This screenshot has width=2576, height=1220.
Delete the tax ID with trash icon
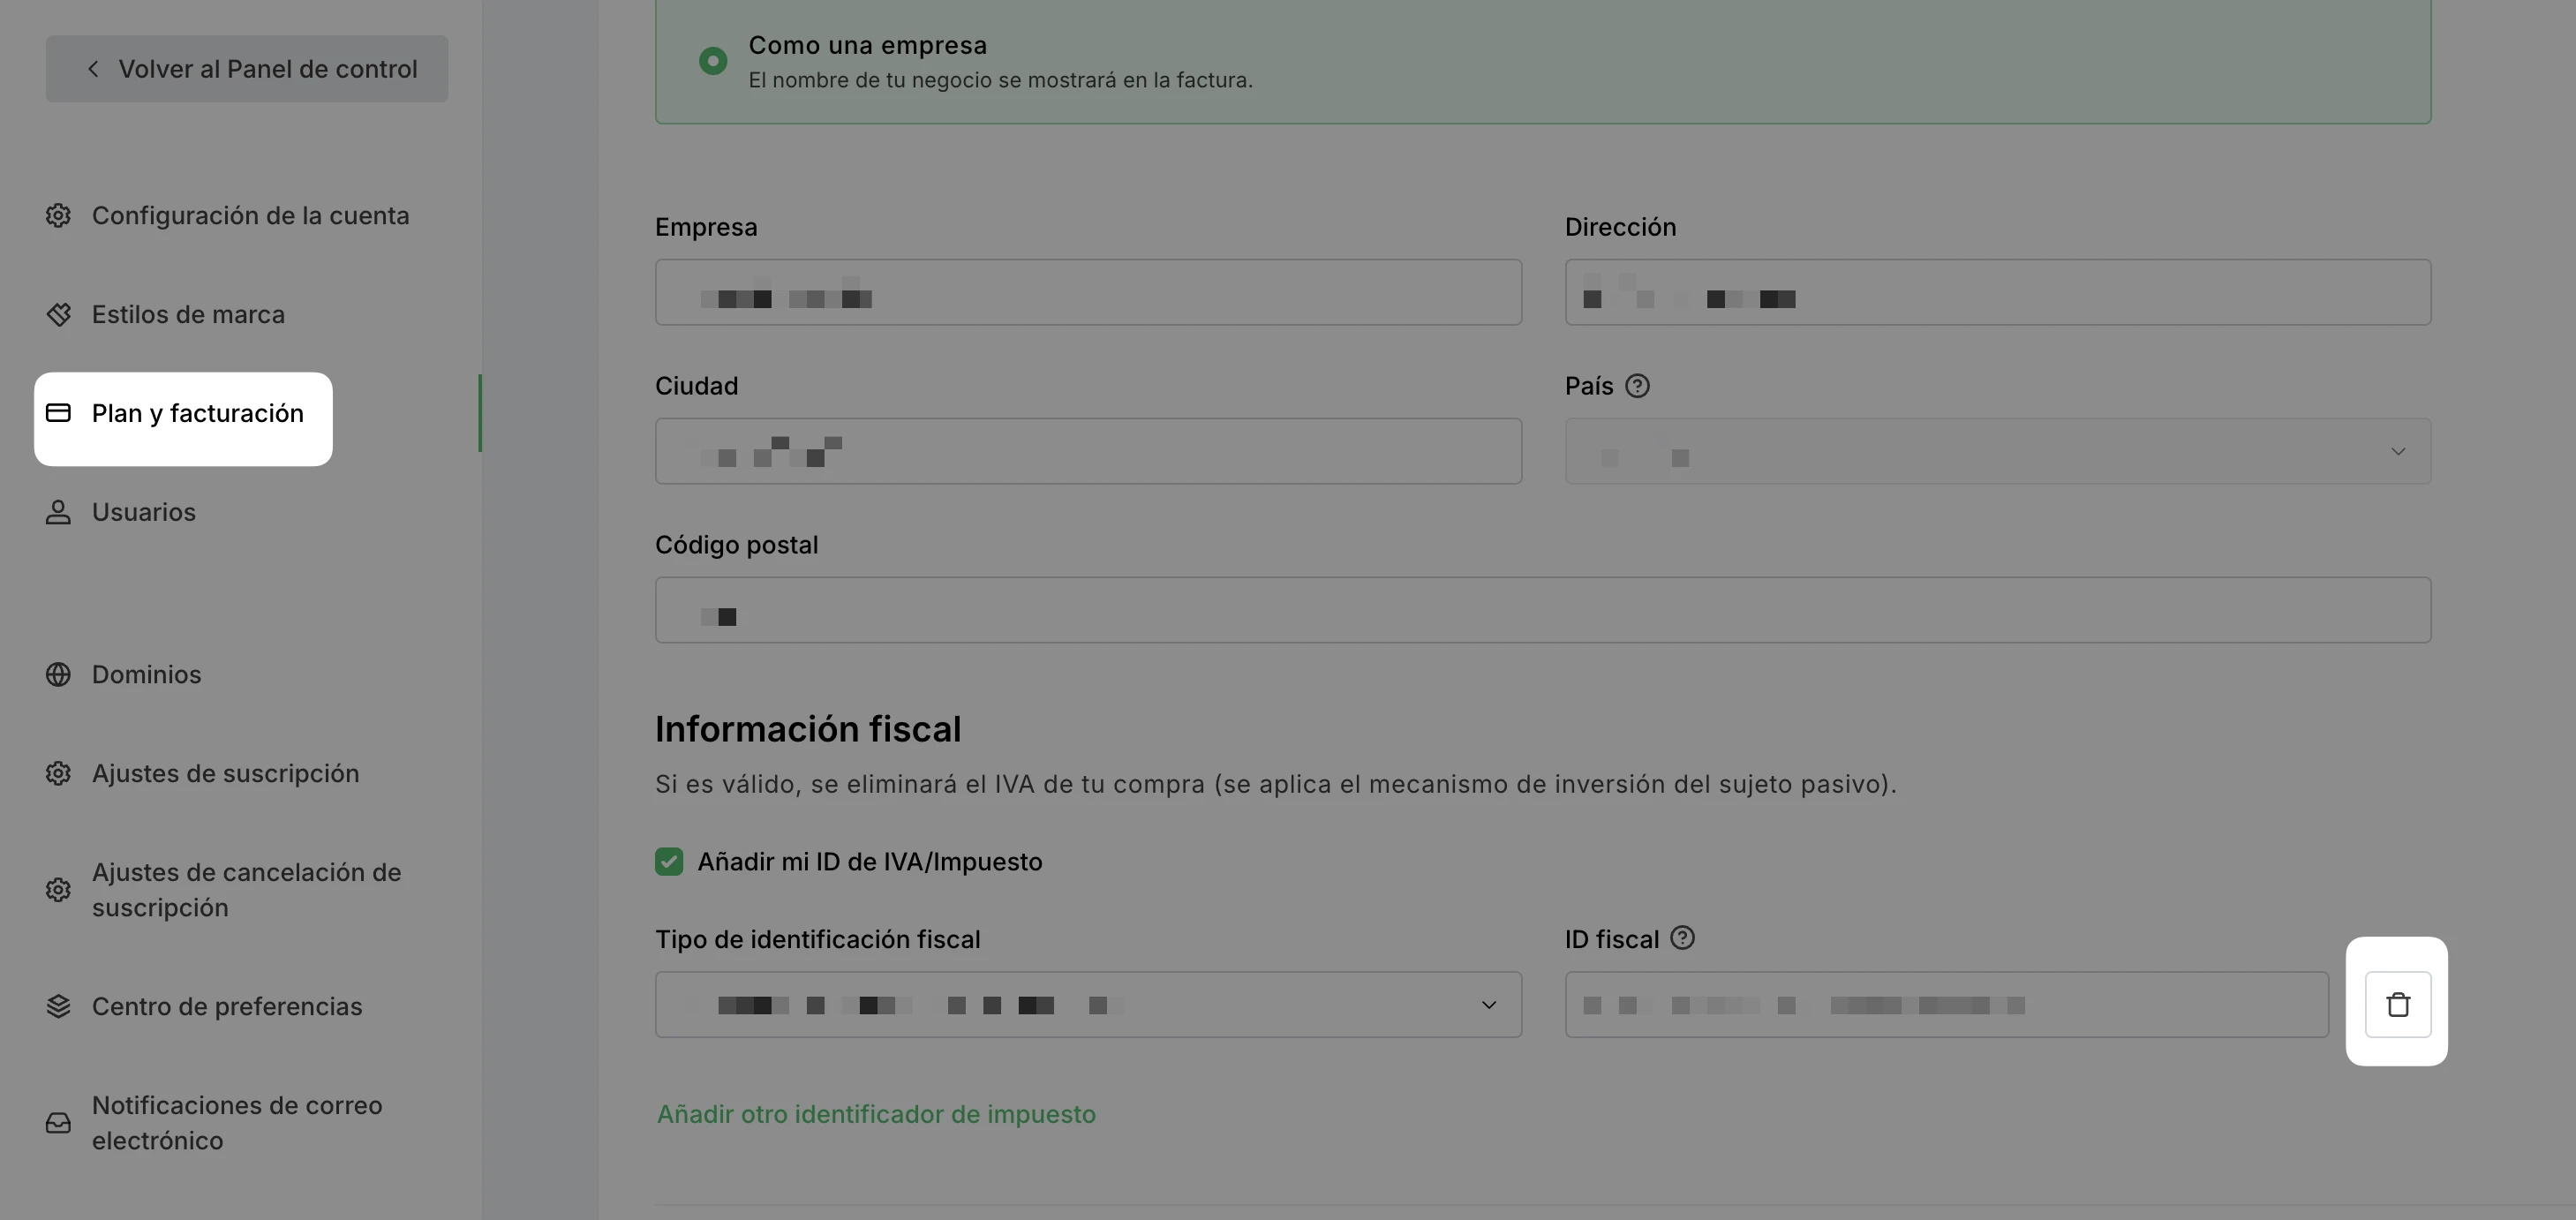[2398, 1005]
